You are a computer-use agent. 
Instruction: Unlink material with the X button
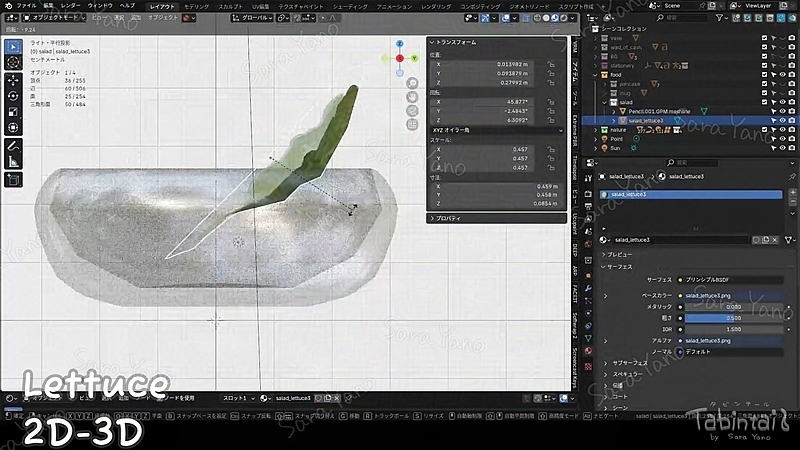coord(774,240)
